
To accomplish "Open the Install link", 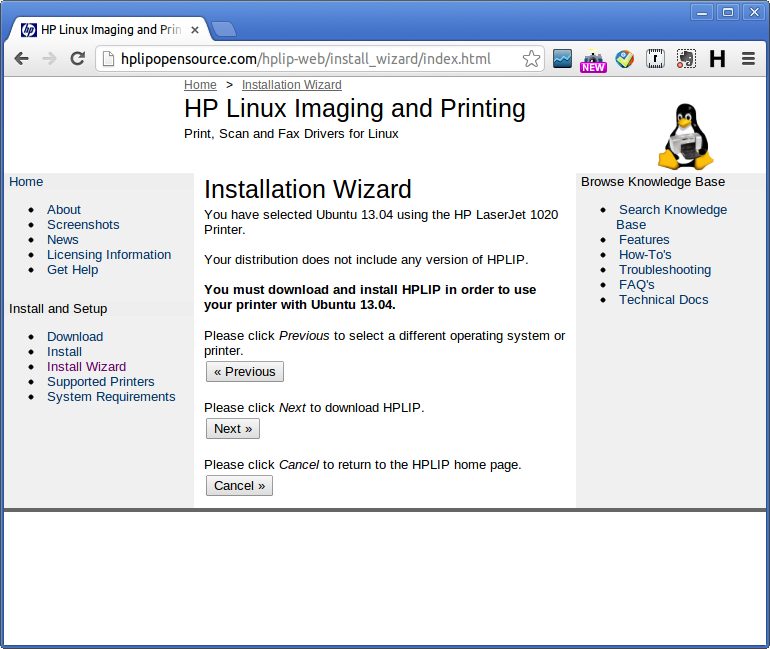I will (x=64, y=352).
